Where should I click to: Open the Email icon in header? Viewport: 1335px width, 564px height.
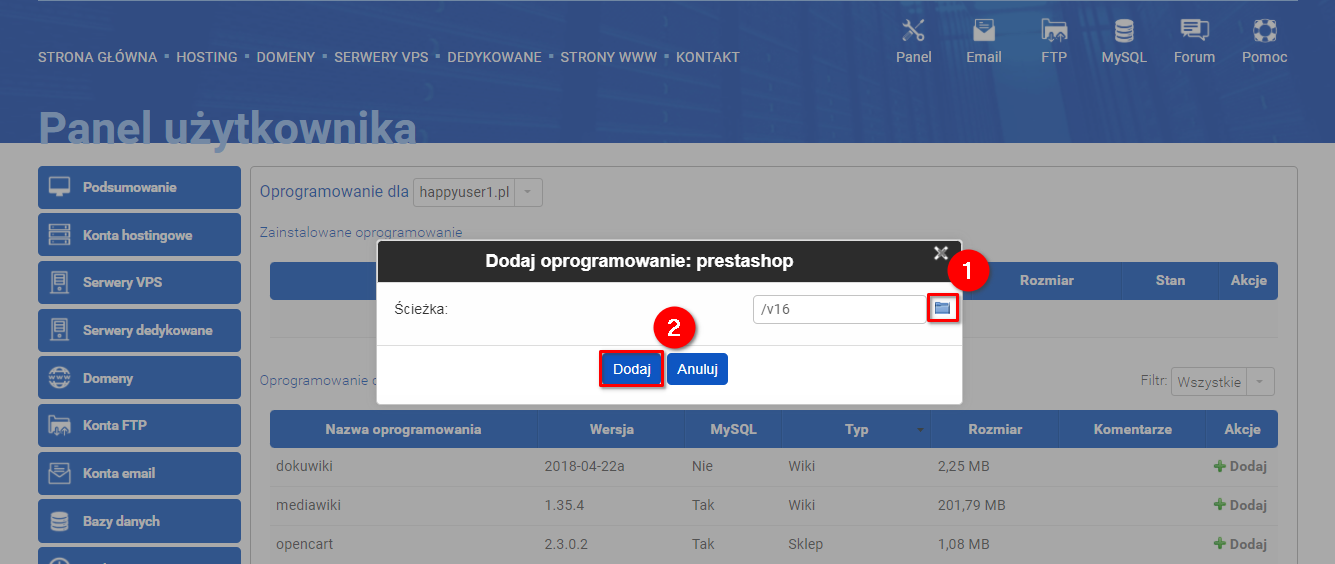(x=984, y=30)
